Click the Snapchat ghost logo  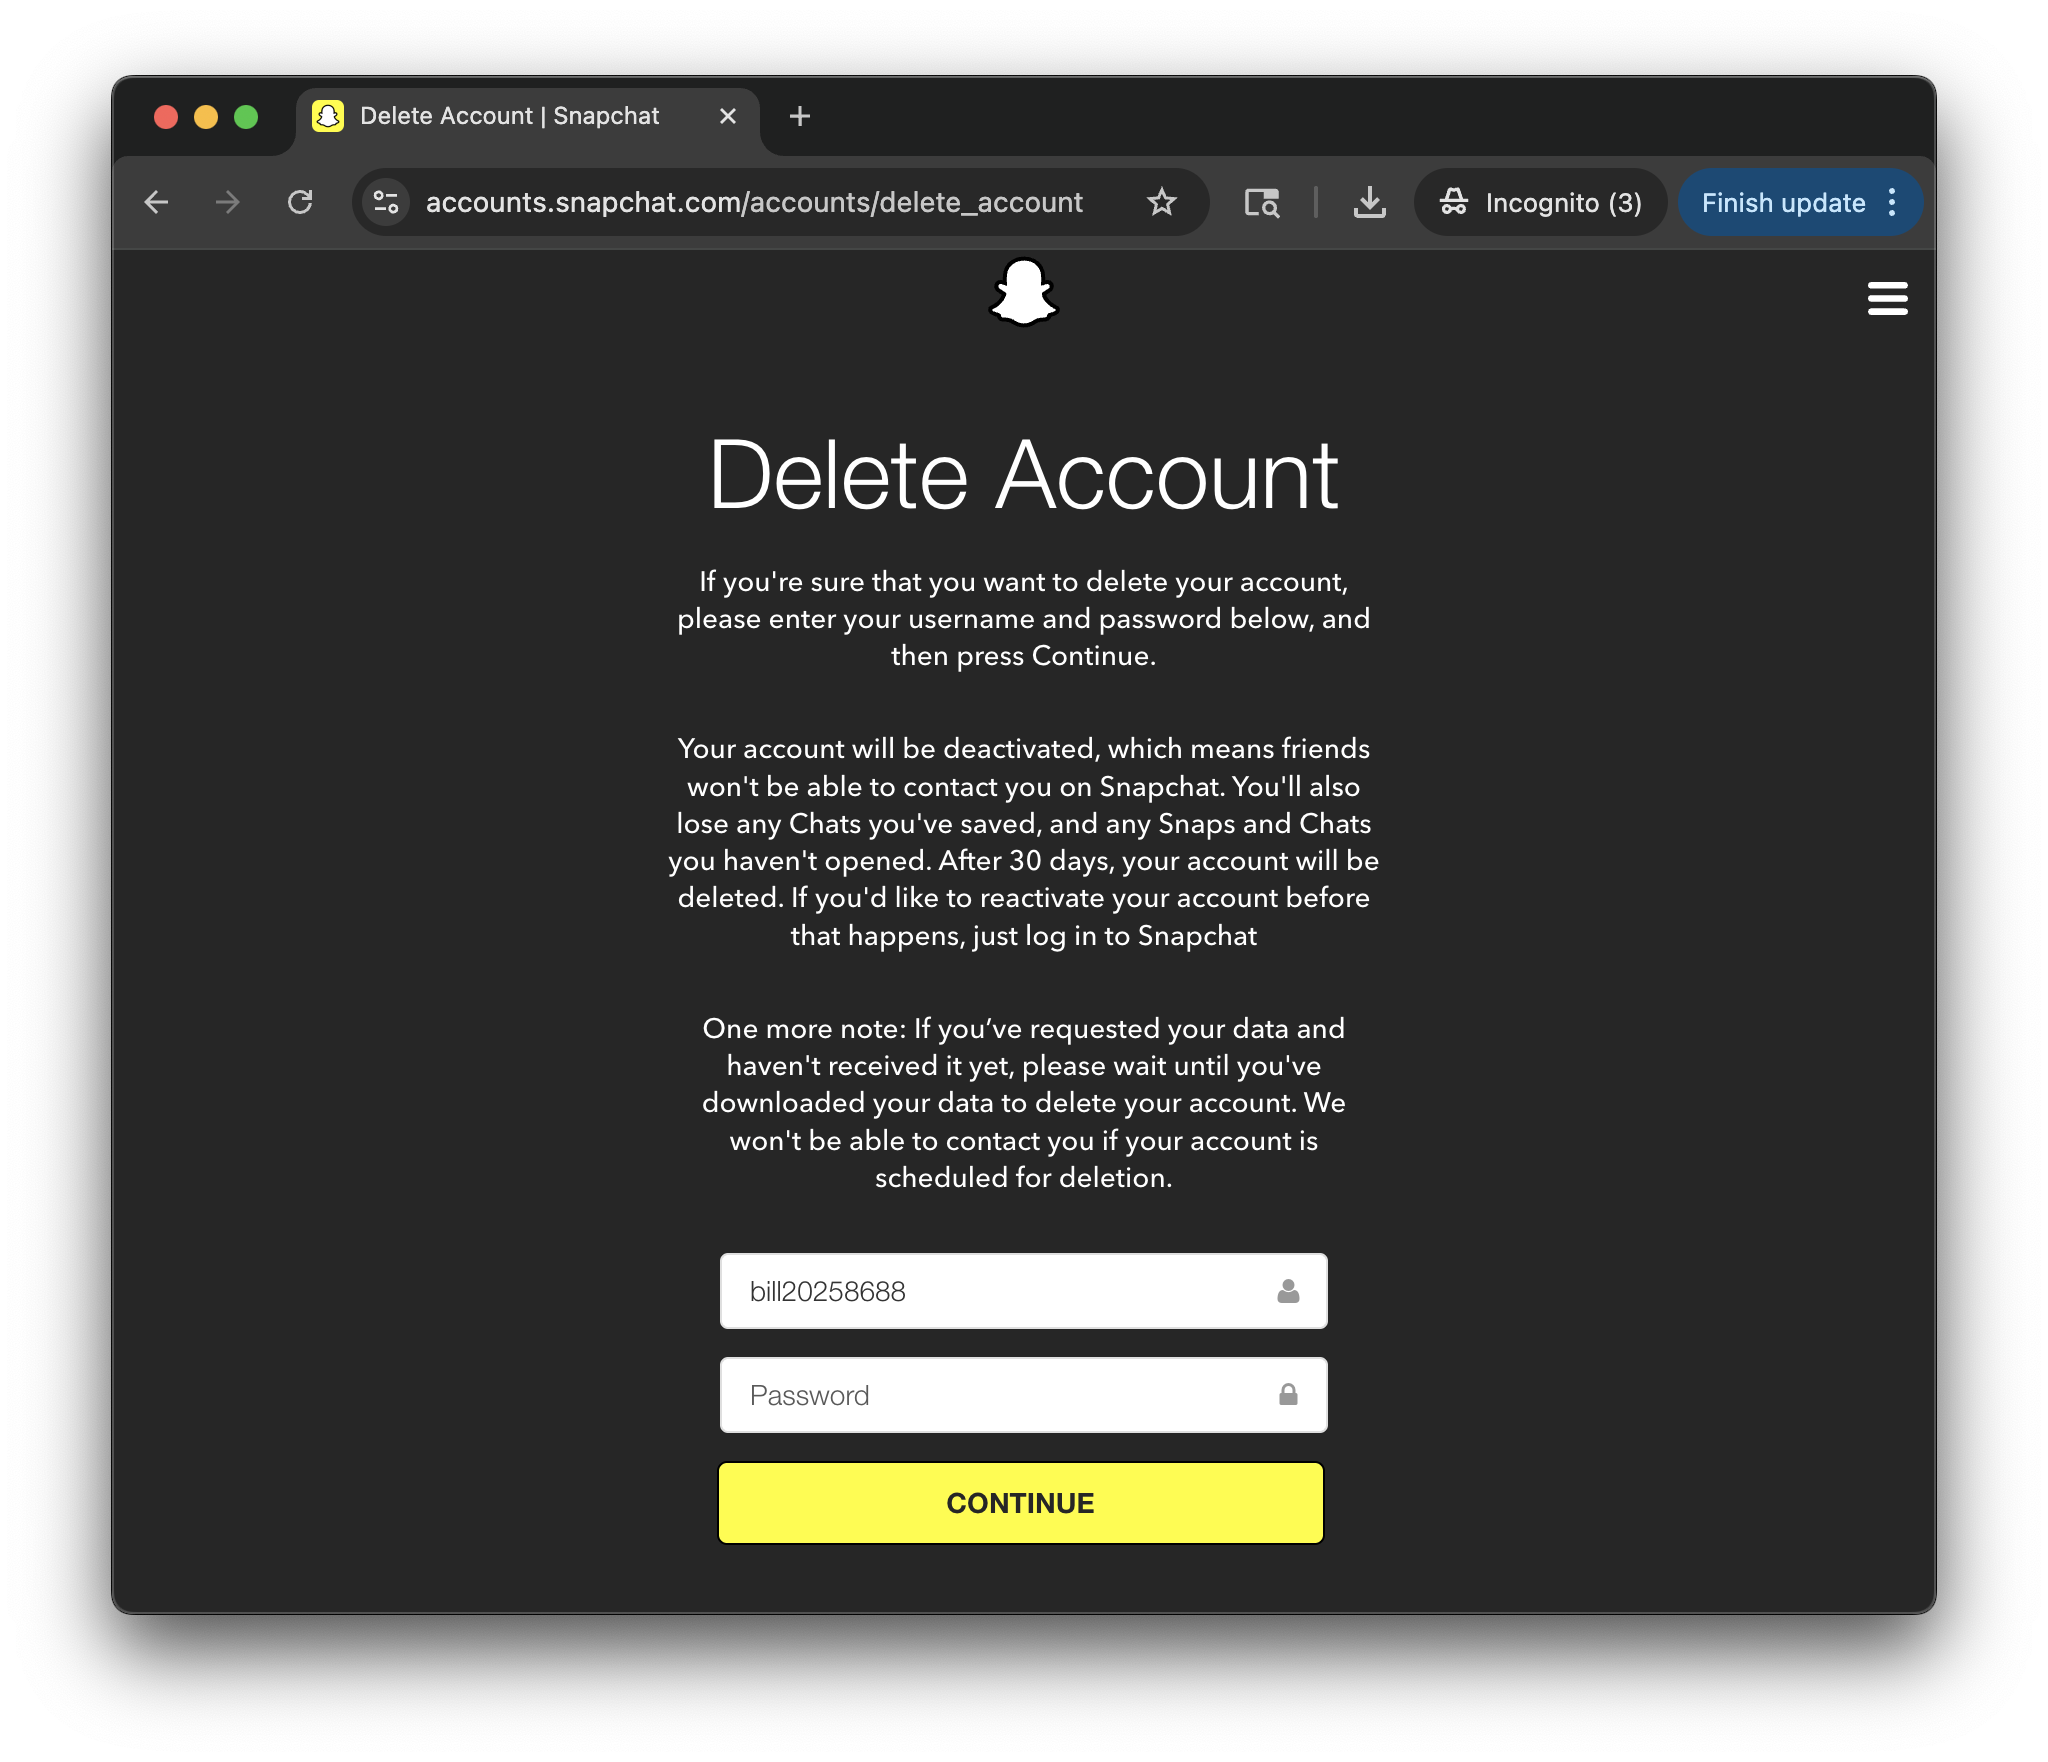[x=1023, y=292]
